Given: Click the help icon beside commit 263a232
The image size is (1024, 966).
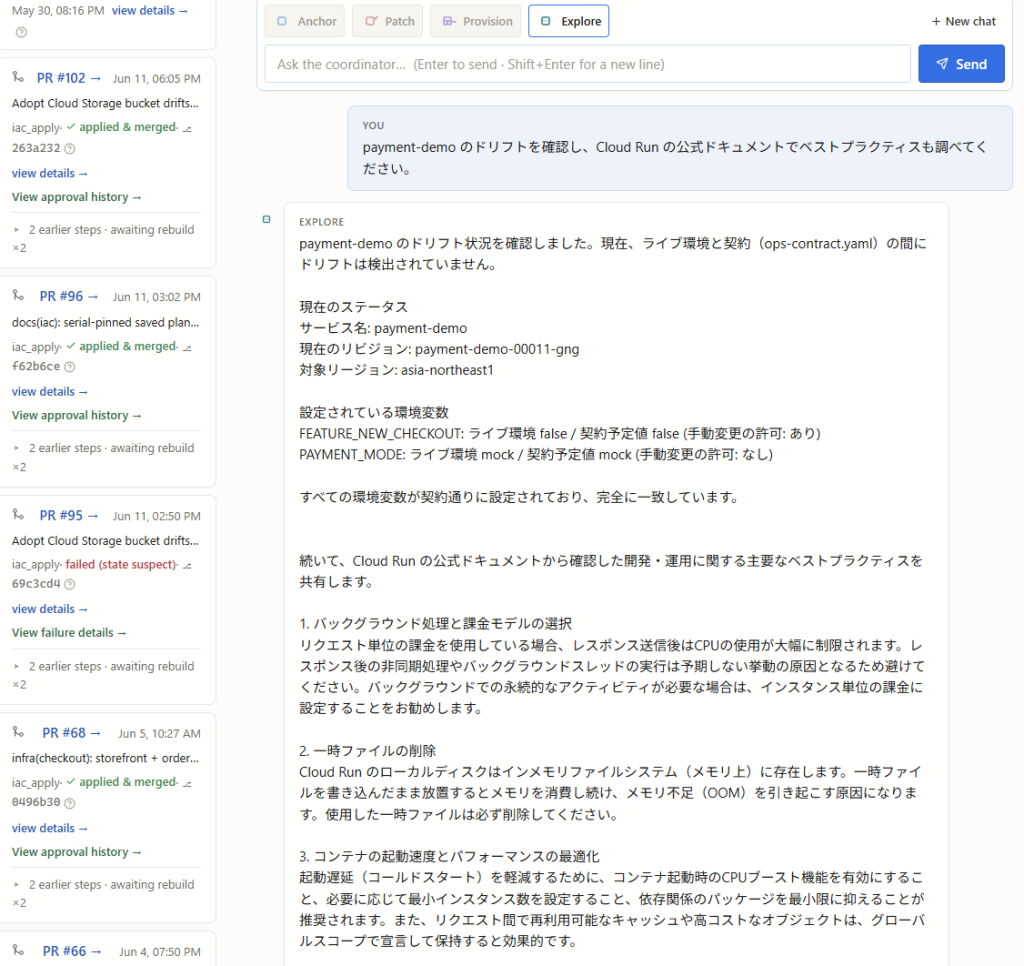Looking at the screenshot, I should [x=70, y=148].
